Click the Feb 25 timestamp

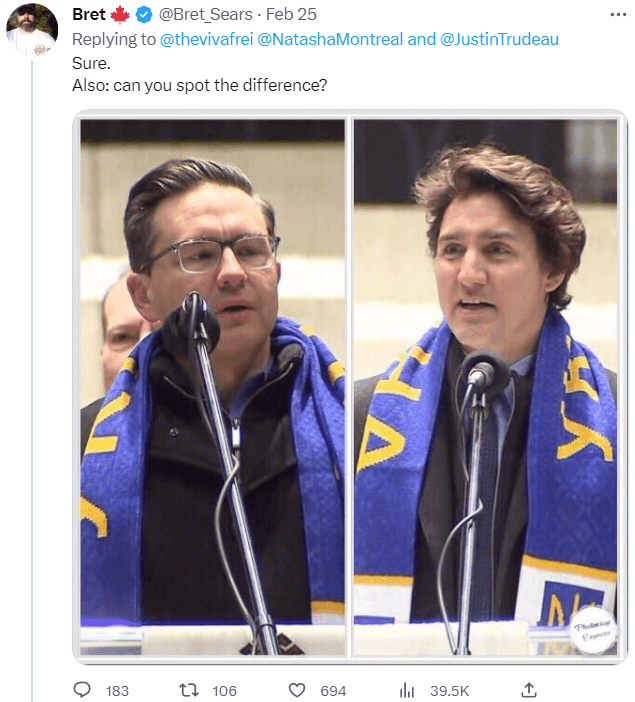click(x=291, y=14)
